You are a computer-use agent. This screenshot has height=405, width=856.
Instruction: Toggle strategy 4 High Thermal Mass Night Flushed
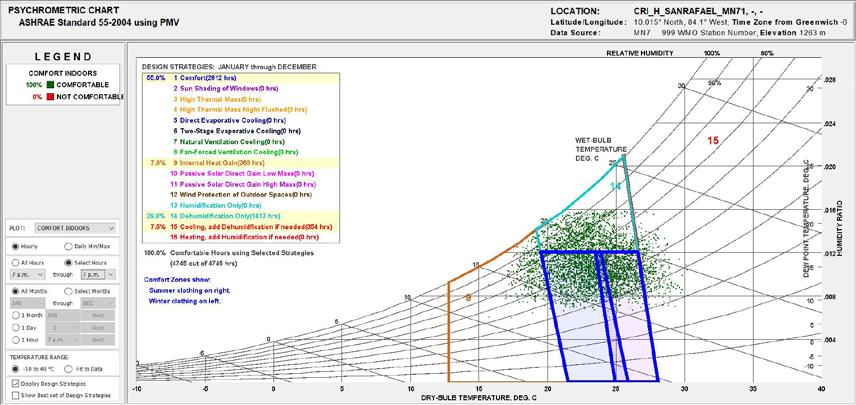click(240, 110)
